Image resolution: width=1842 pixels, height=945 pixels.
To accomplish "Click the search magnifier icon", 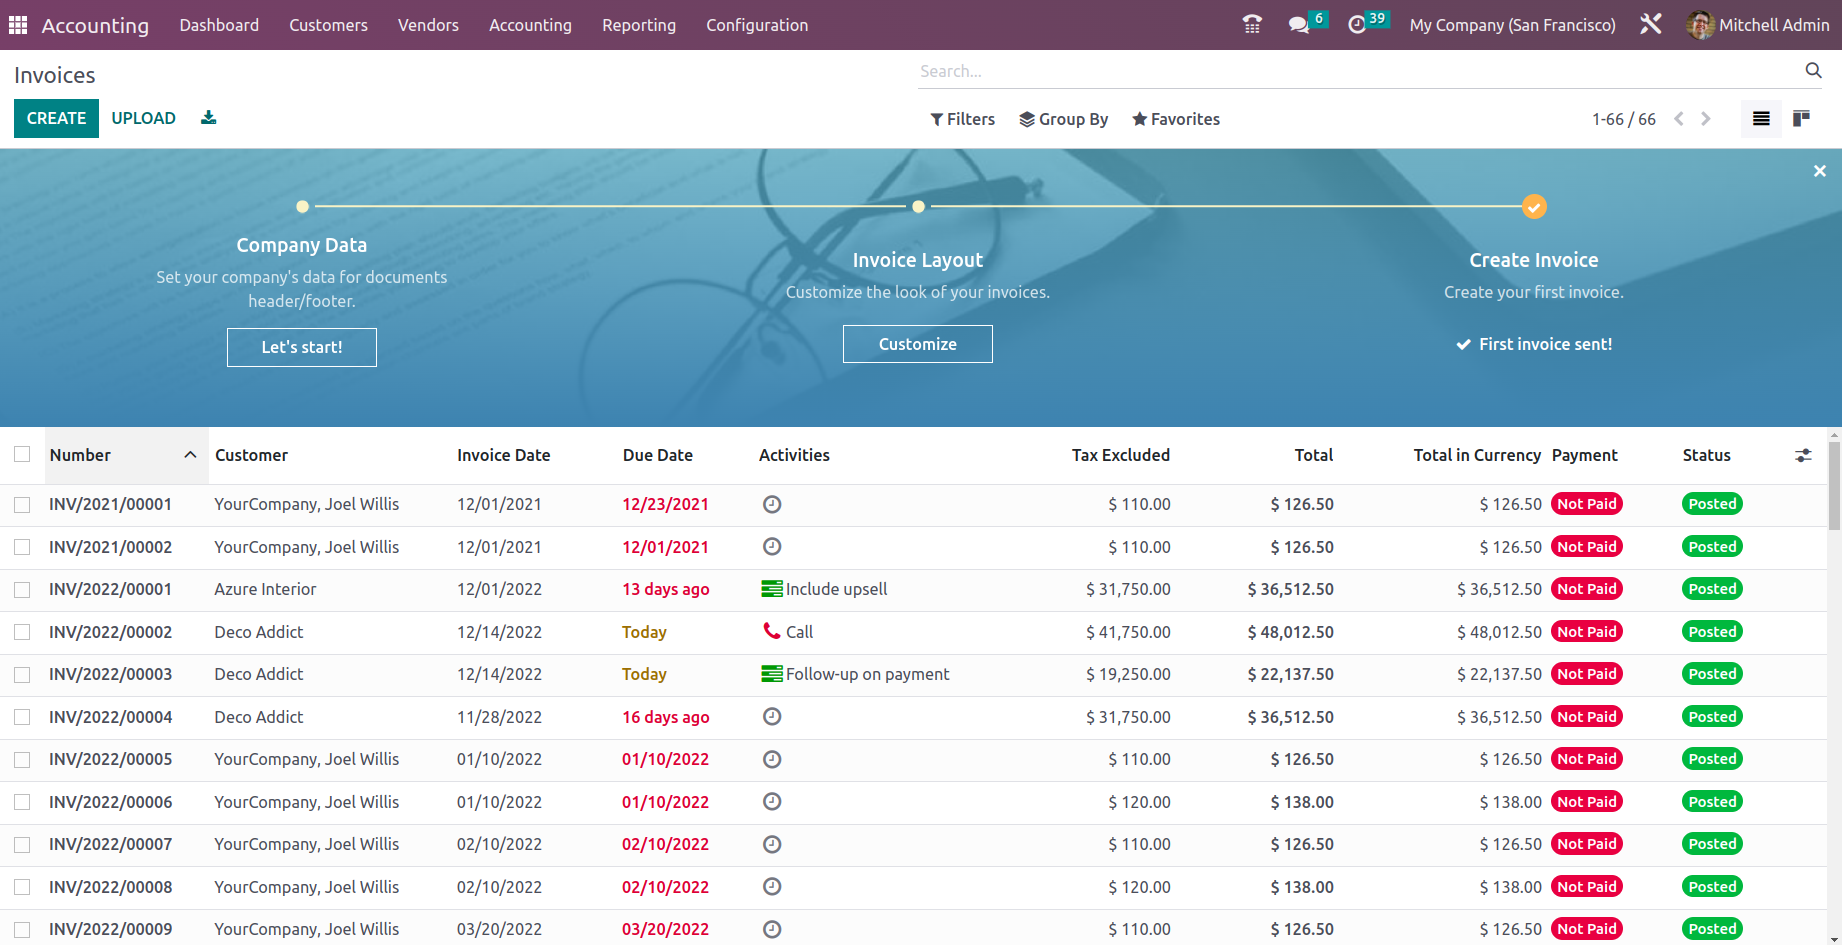I will pyautogui.click(x=1813, y=70).
